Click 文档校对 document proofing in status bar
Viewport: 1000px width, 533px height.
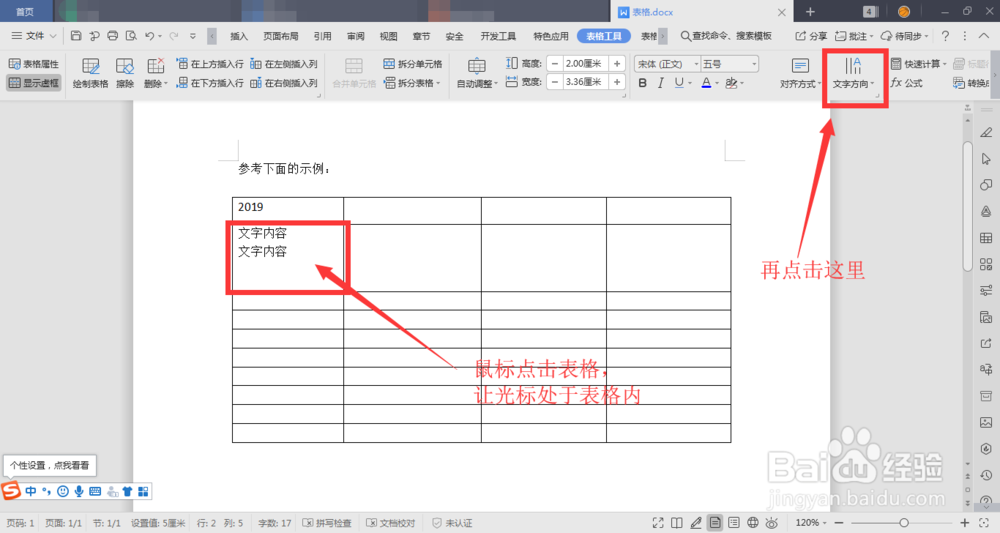click(x=390, y=523)
